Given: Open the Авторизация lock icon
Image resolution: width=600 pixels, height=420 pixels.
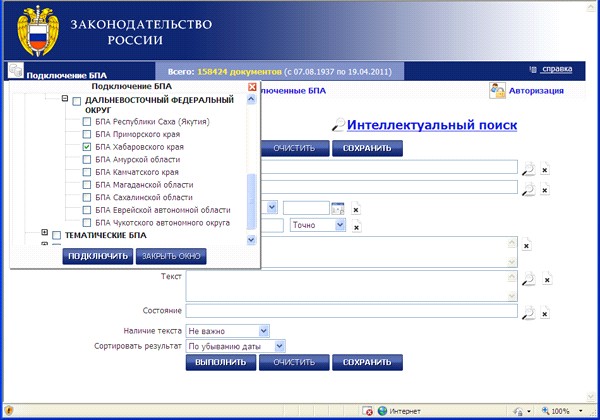Looking at the screenshot, I should point(497,91).
